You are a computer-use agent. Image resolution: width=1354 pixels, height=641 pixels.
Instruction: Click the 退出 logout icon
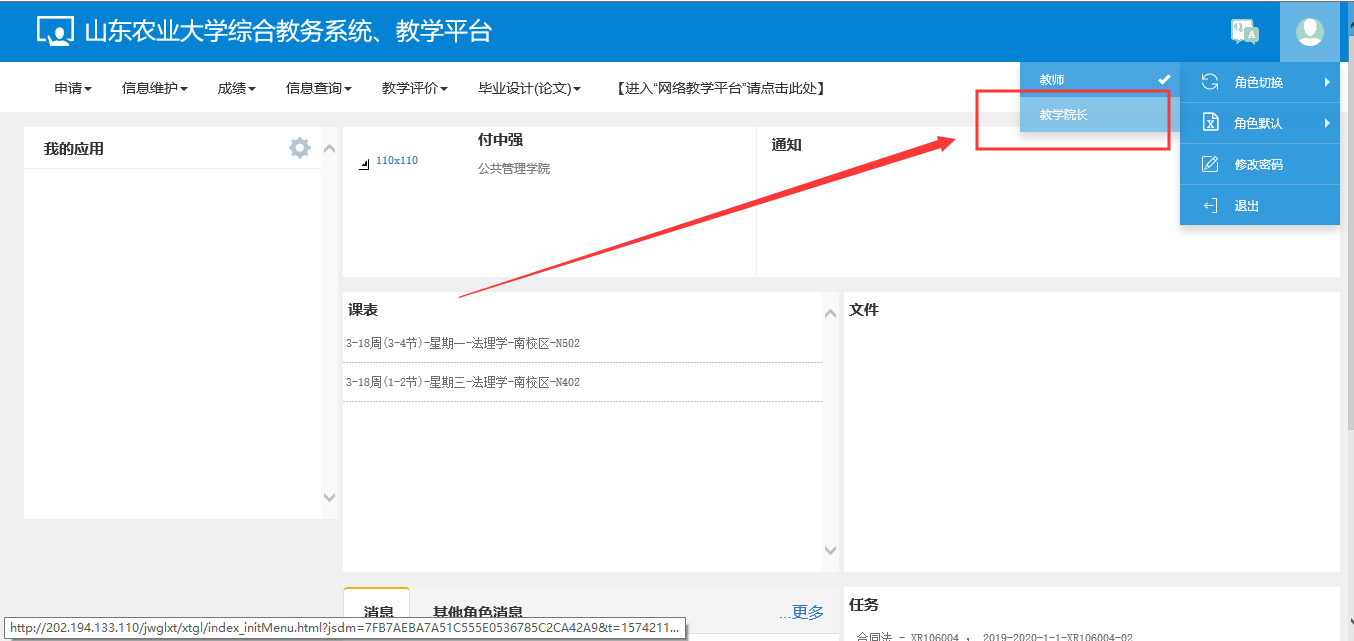tap(1210, 206)
